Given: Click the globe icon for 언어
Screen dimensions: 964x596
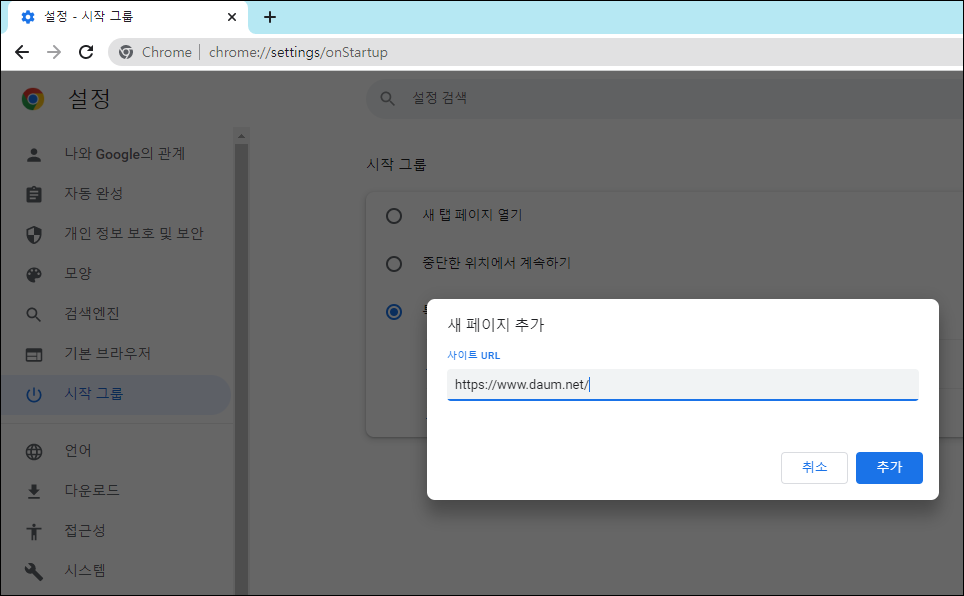Looking at the screenshot, I should point(34,451).
